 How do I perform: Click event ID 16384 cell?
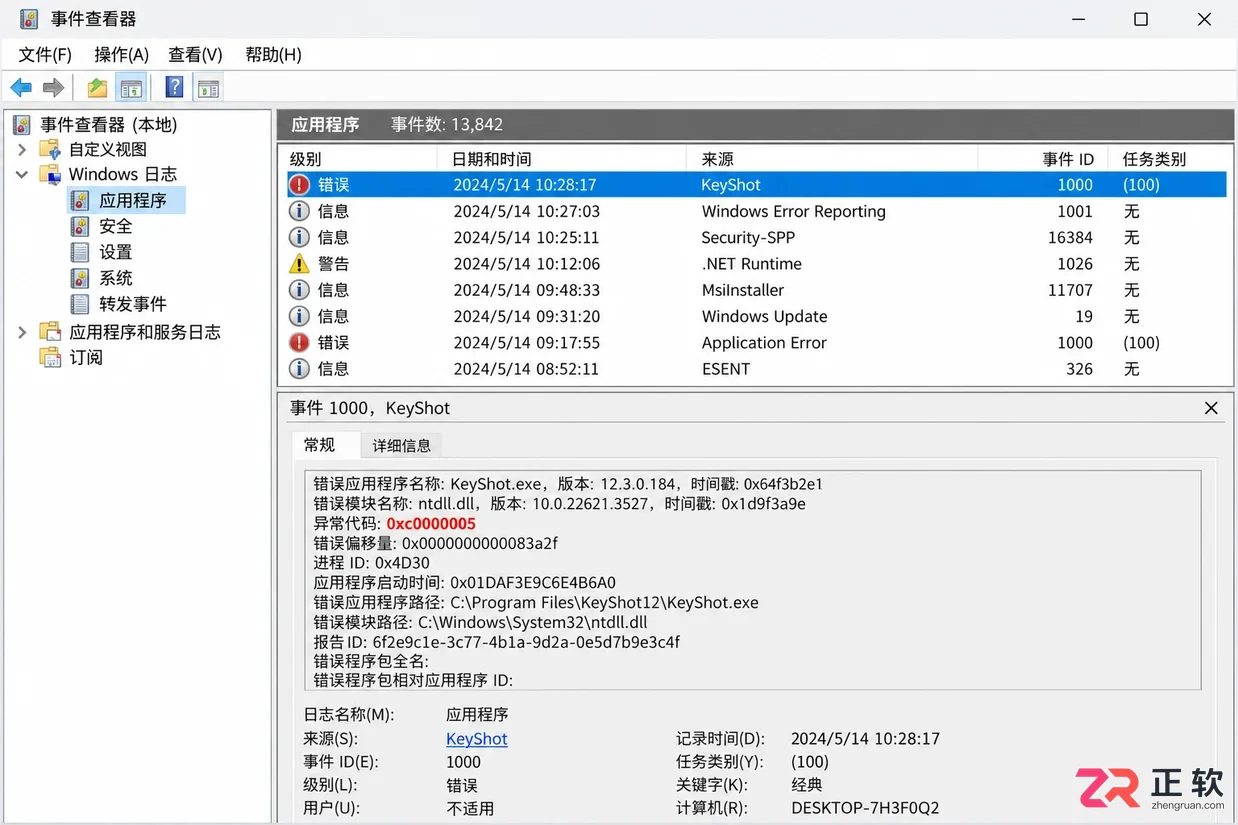click(1071, 237)
